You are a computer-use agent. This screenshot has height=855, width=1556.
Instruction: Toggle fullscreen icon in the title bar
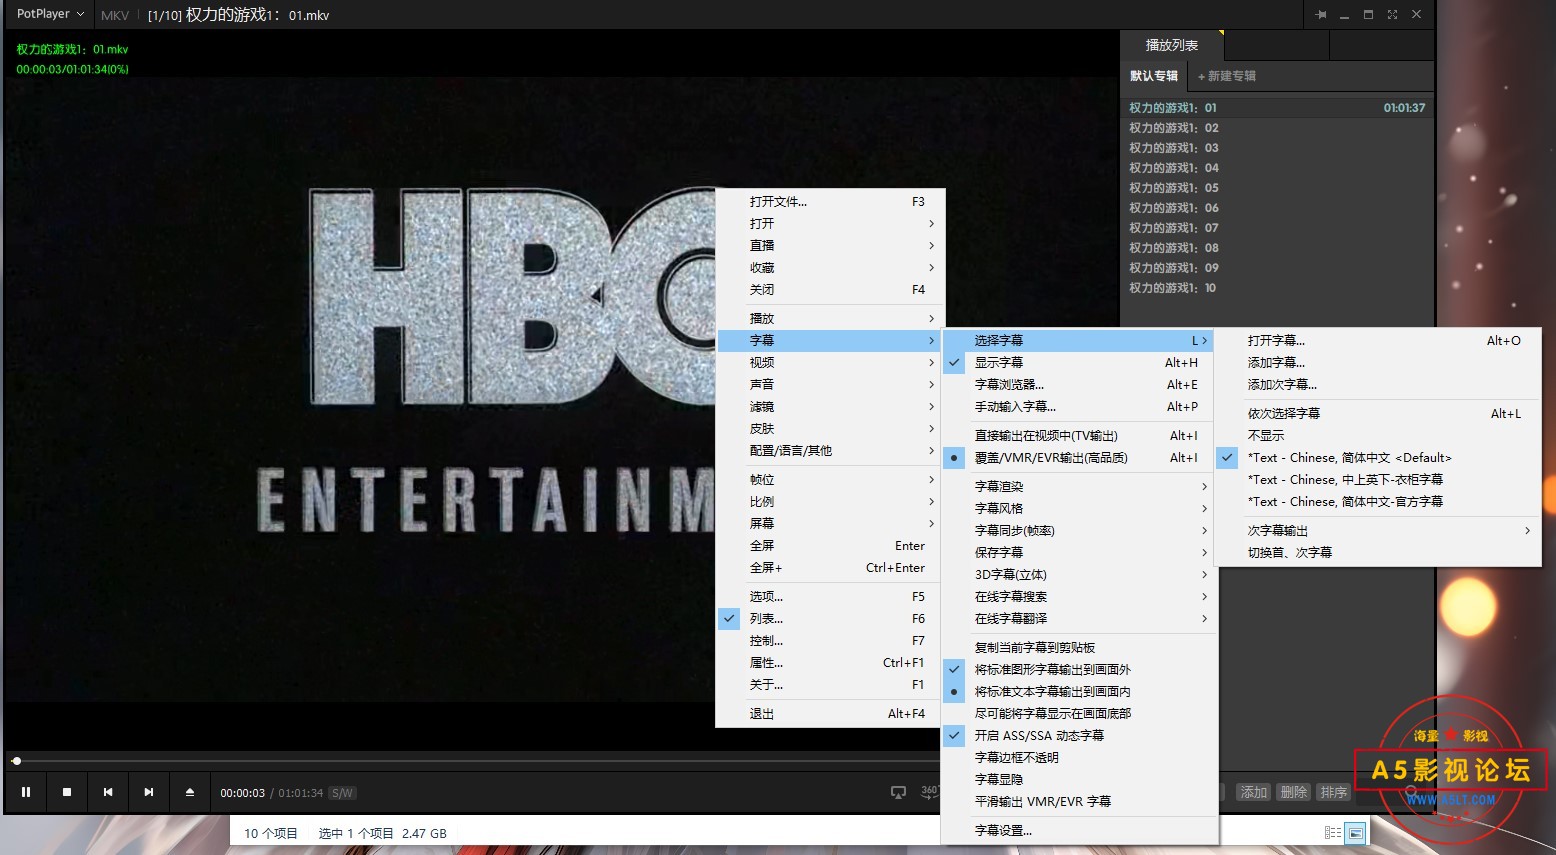point(1392,14)
